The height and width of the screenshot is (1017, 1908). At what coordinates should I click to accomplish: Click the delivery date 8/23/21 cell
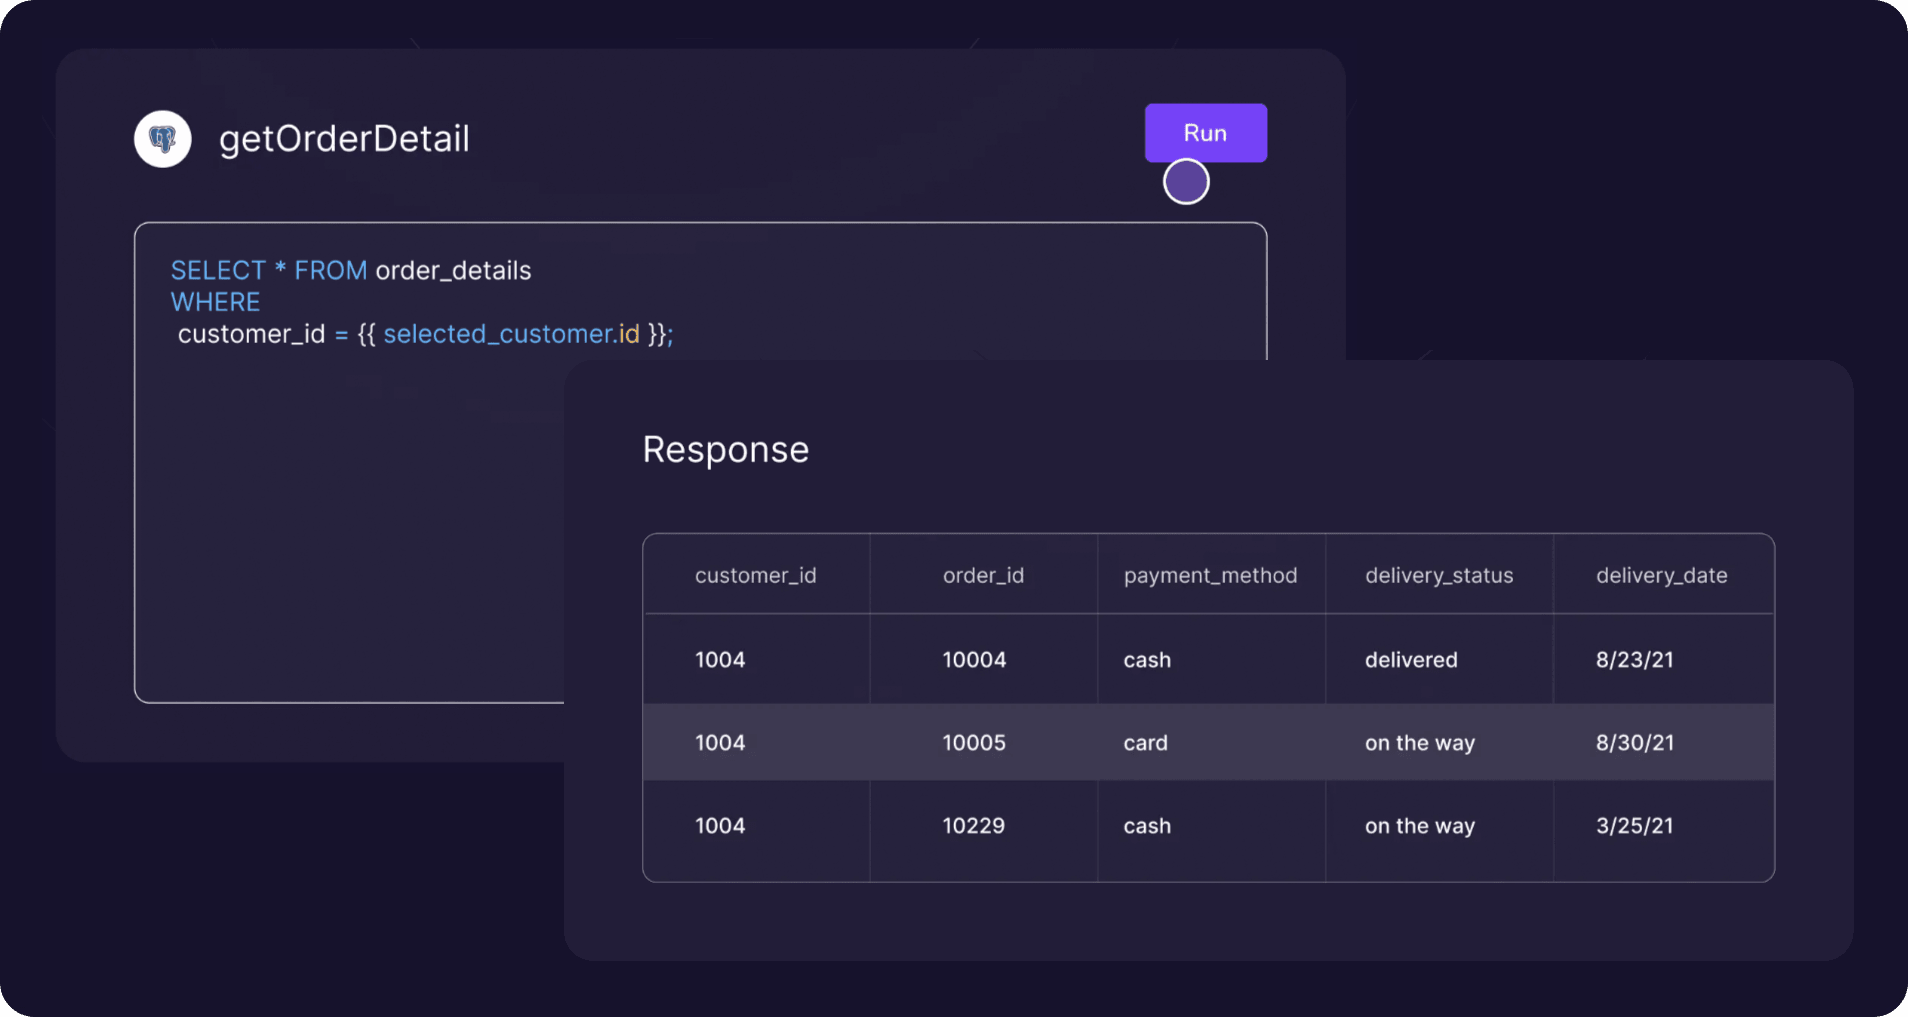click(x=1634, y=660)
